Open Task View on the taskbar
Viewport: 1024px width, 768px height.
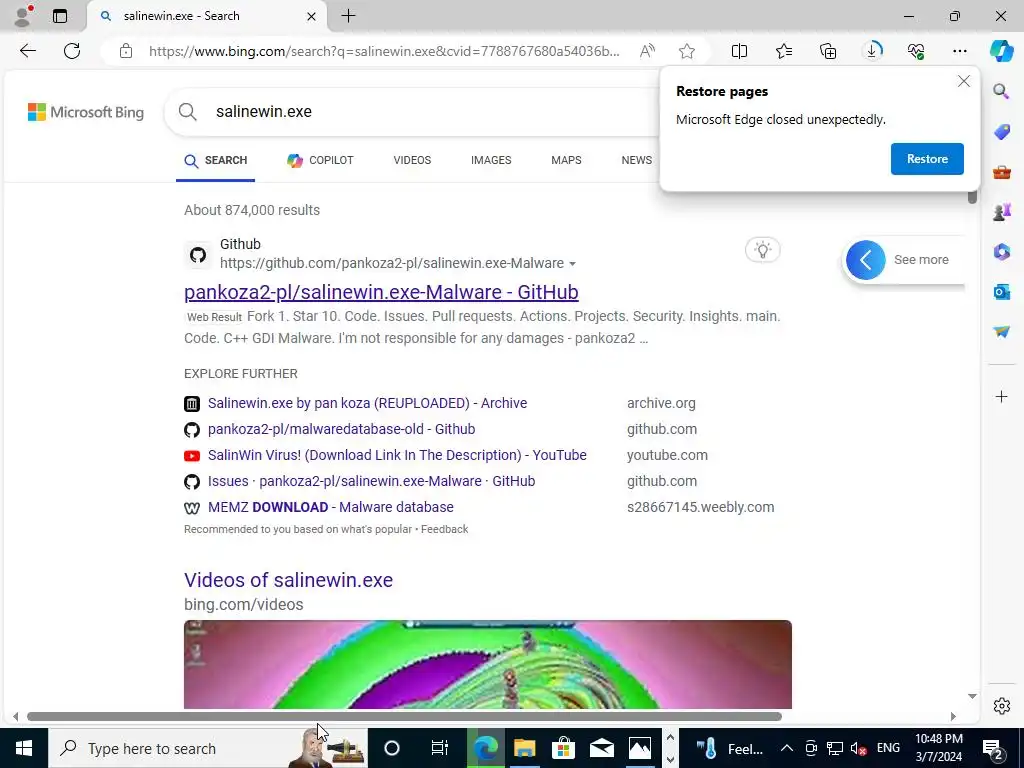[440, 748]
